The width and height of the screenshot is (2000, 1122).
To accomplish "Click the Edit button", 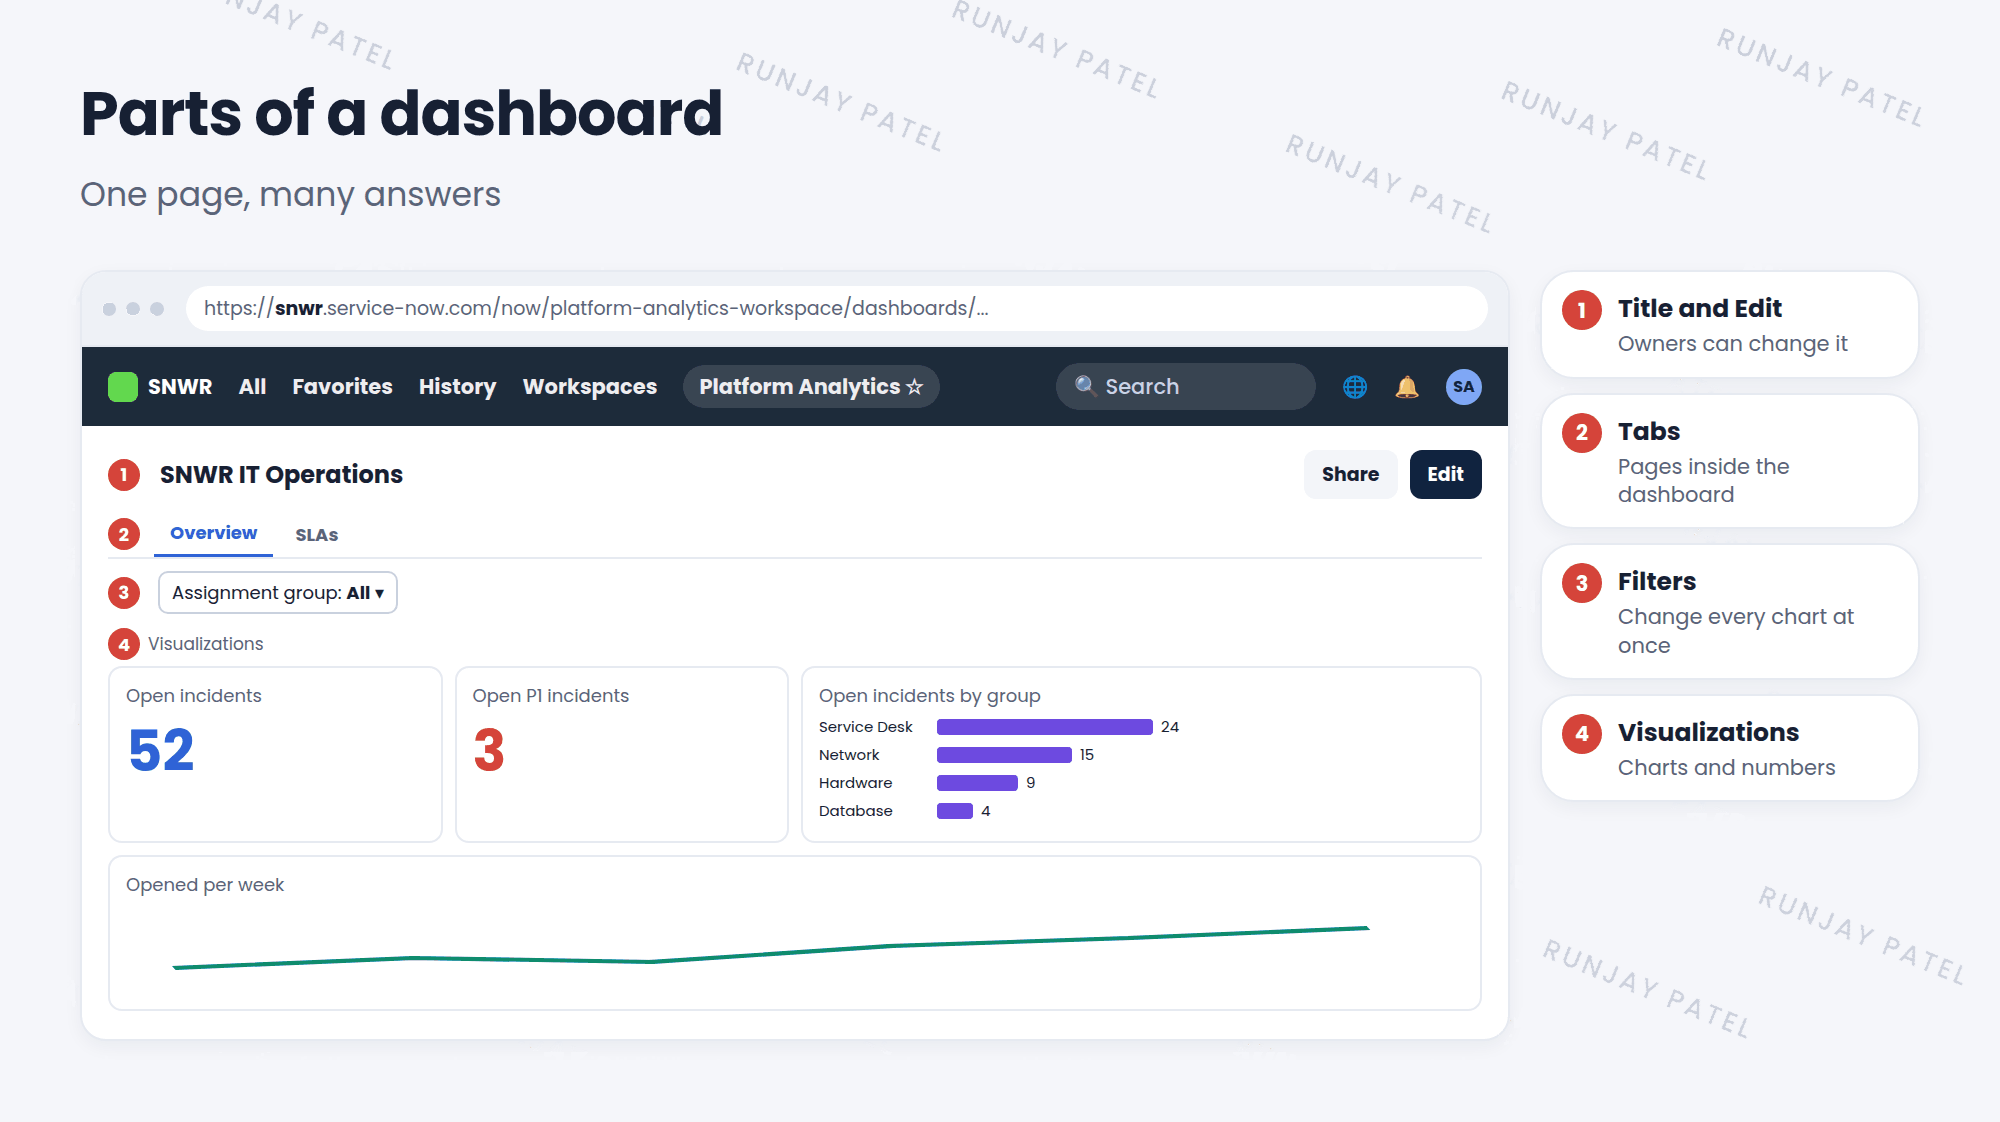I will [1446, 474].
